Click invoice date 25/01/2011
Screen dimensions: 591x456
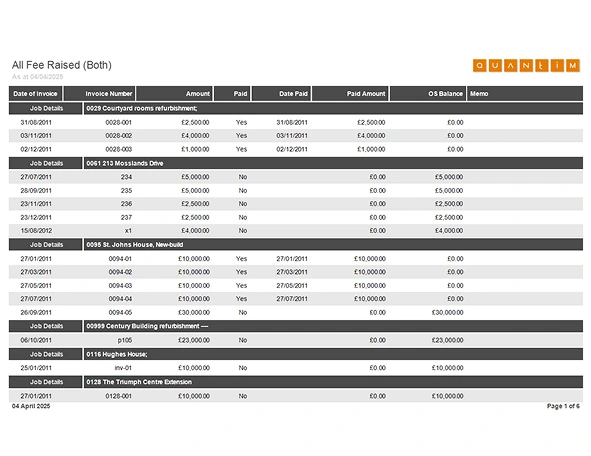36,368
